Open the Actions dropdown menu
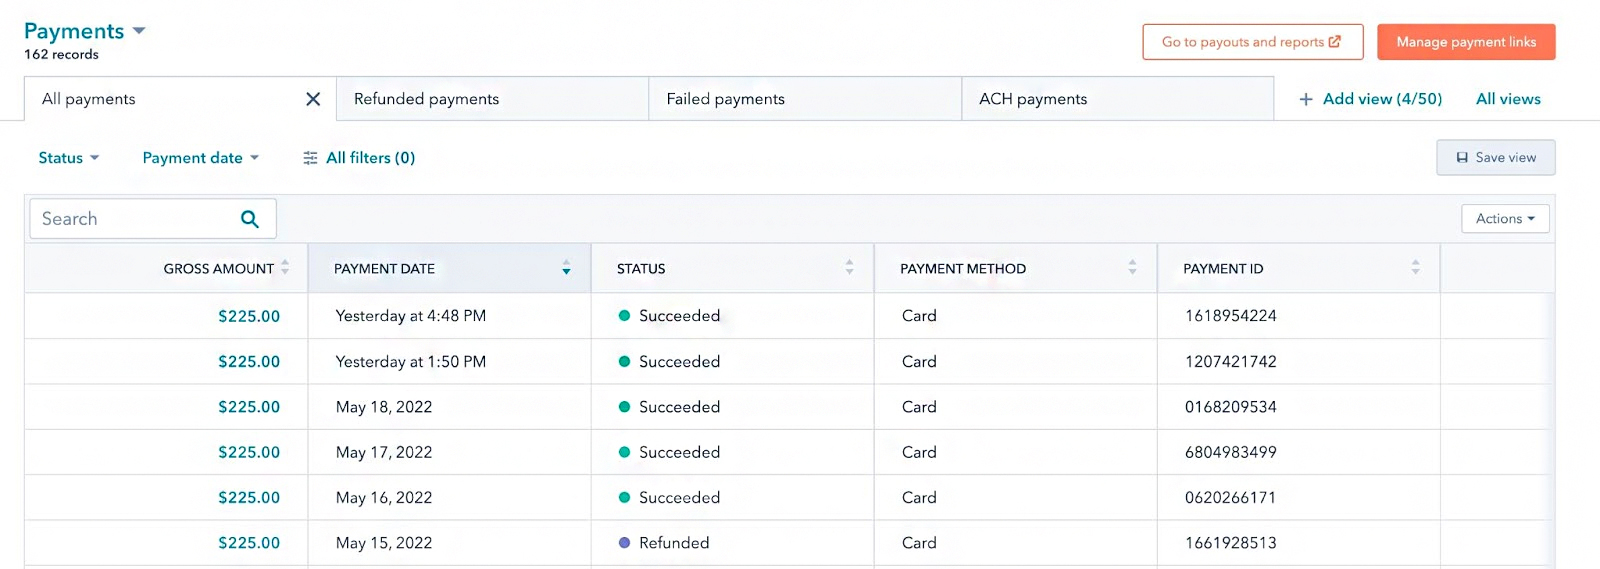Screen dimensions: 1600x569 (1505, 219)
